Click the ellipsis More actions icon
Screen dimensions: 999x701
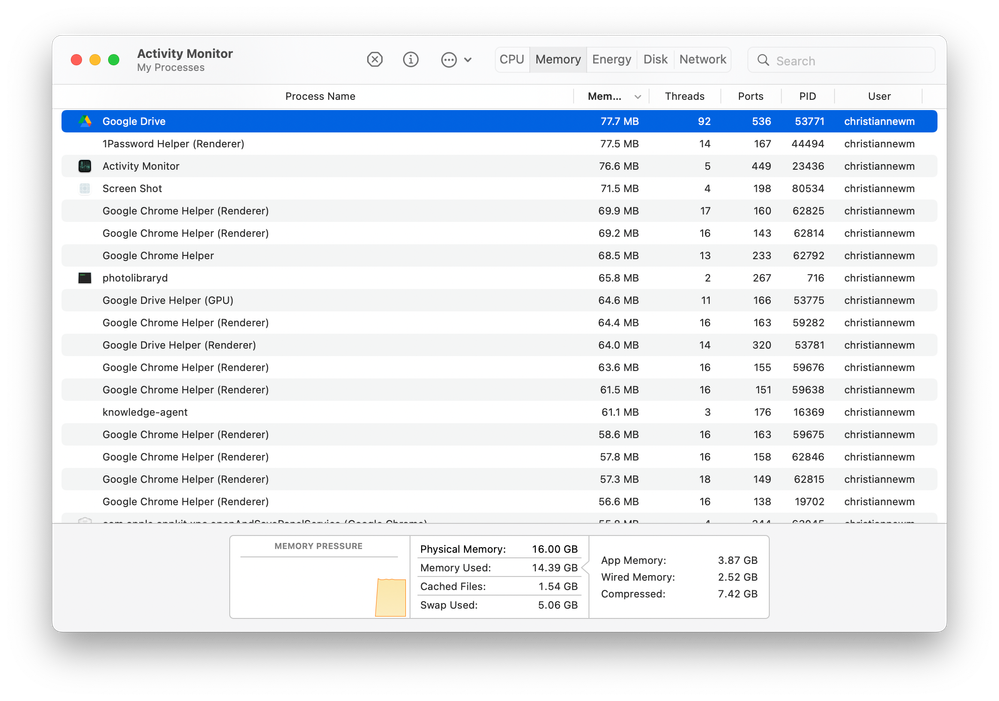449,60
